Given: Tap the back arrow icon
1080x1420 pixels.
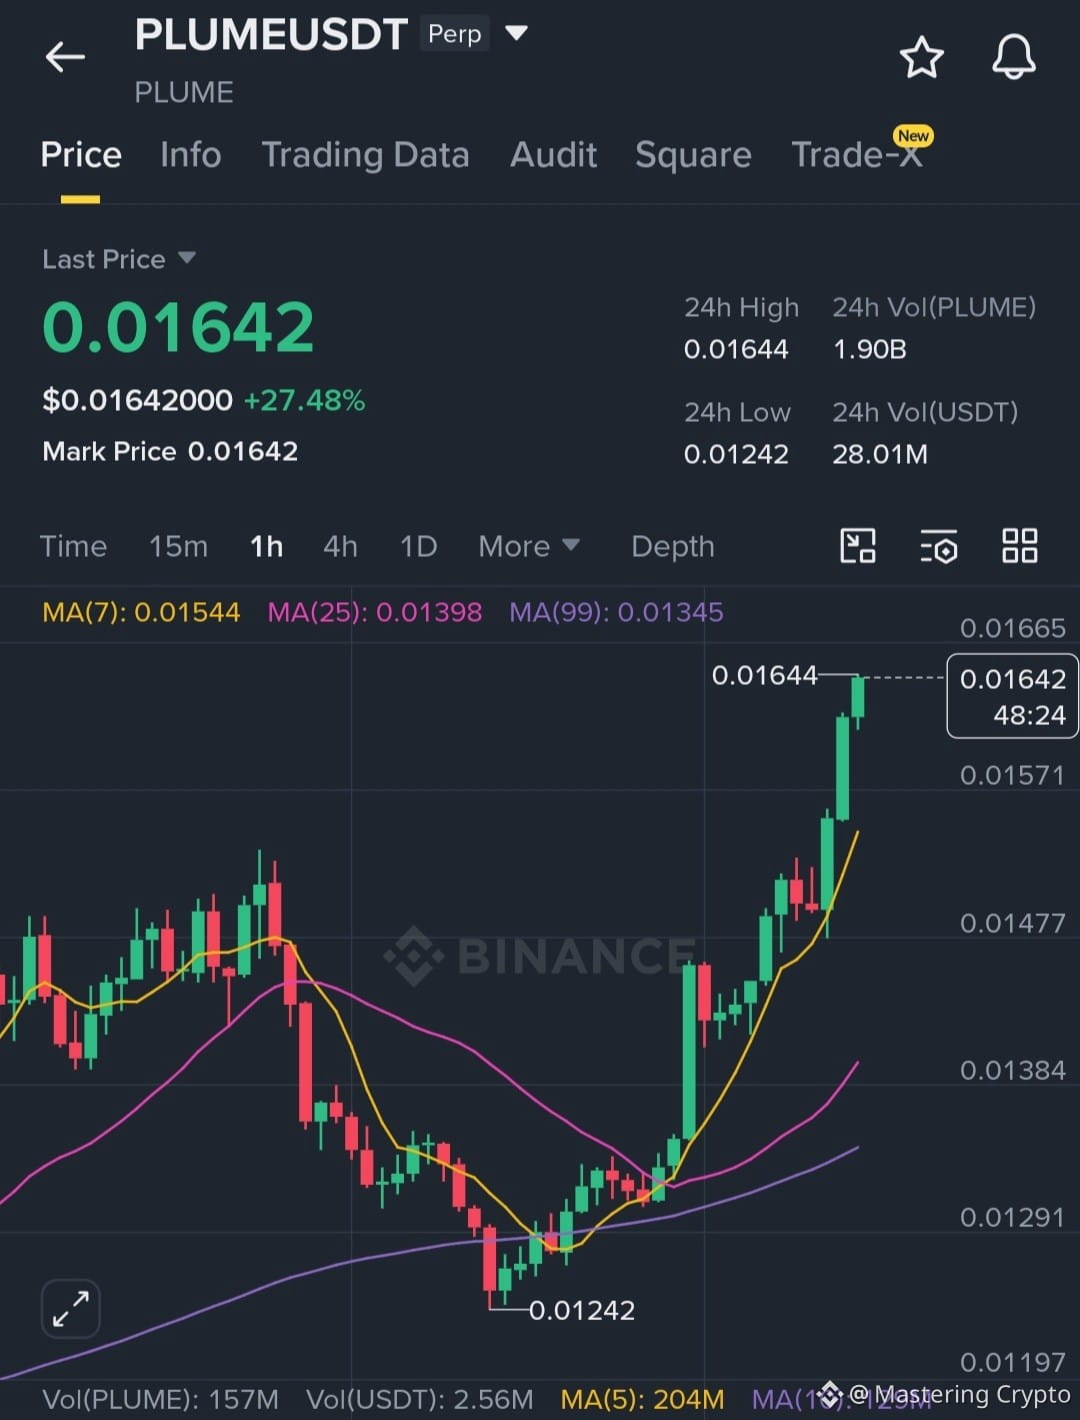Looking at the screenshot, I should pos(65,57).
